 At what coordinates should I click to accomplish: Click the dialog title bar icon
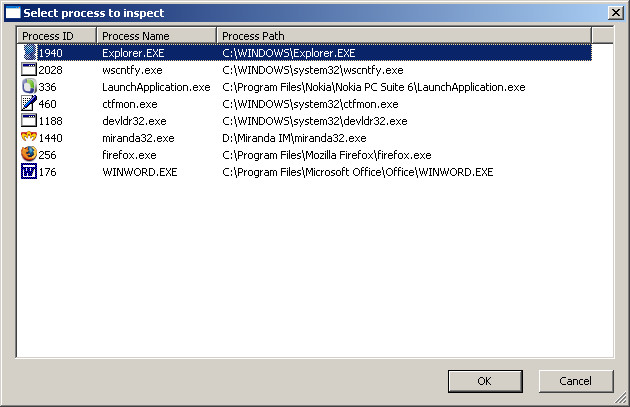coord(12,13)
